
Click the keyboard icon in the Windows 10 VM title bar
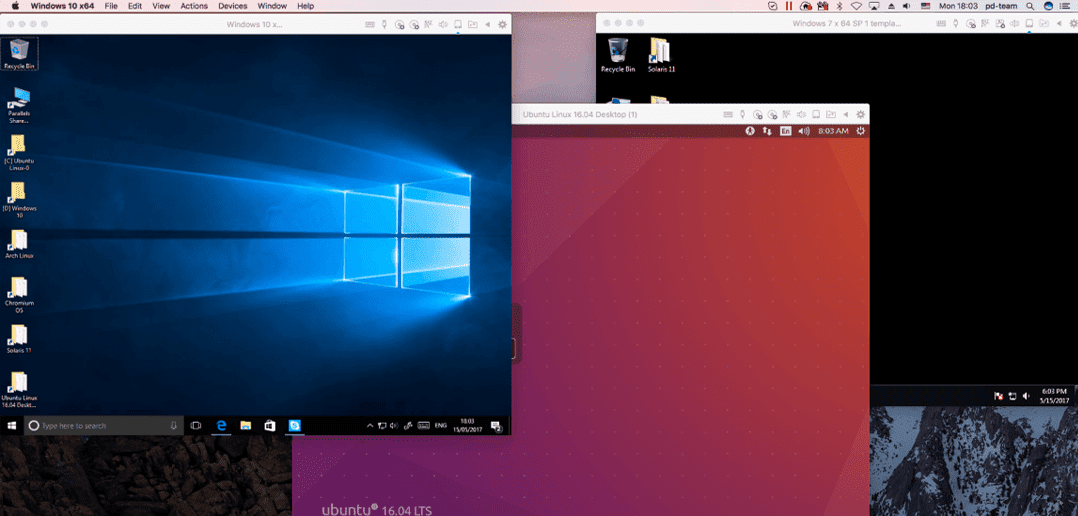370,24
